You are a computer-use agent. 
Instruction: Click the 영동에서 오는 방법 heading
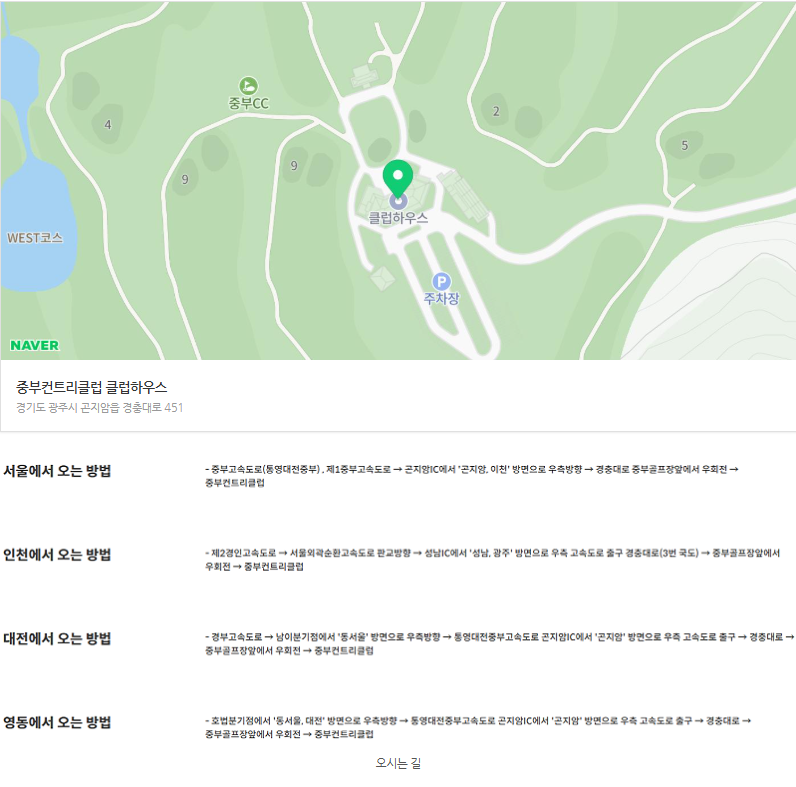57,722
